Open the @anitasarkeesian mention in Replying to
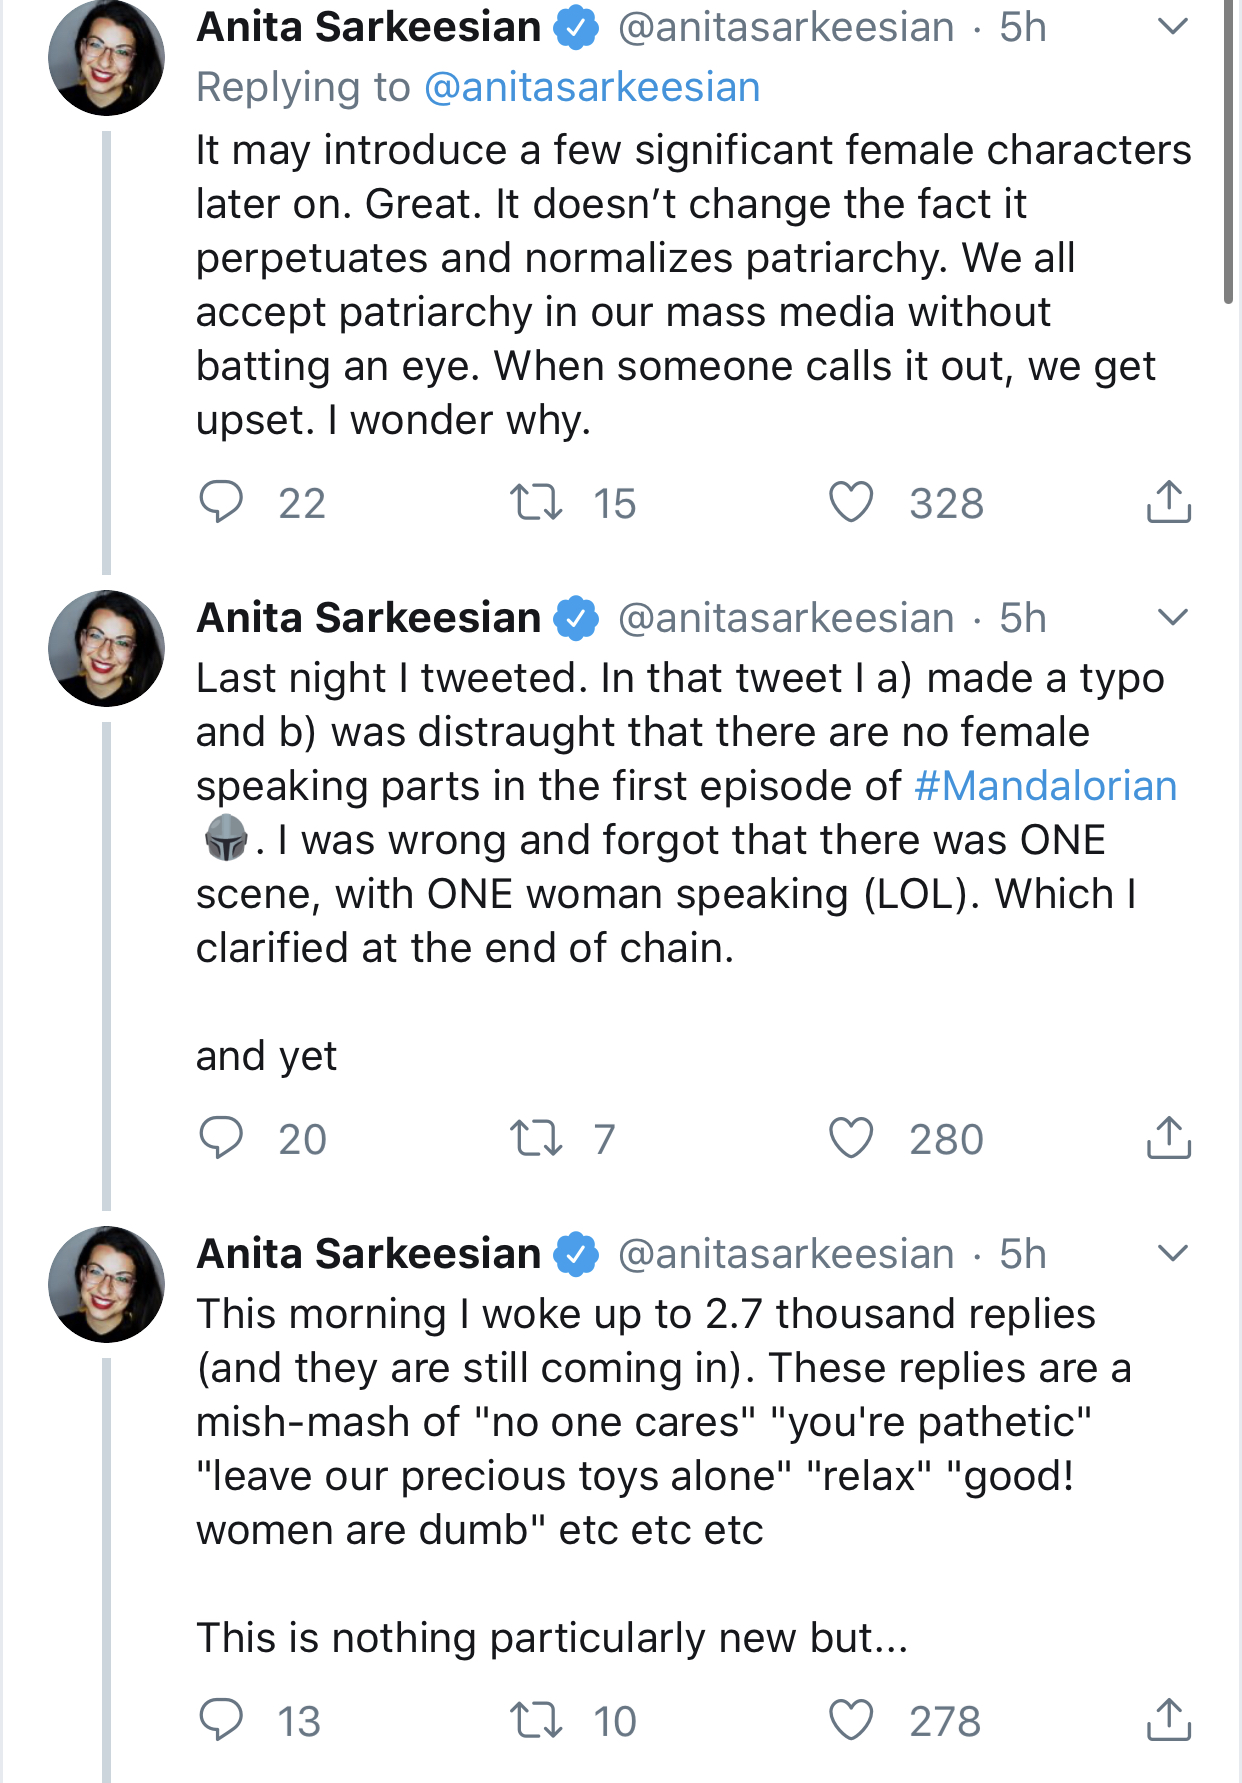The height and width of the screenshot is (1783, 1242). pyautogui.click(x=592, y=88)
